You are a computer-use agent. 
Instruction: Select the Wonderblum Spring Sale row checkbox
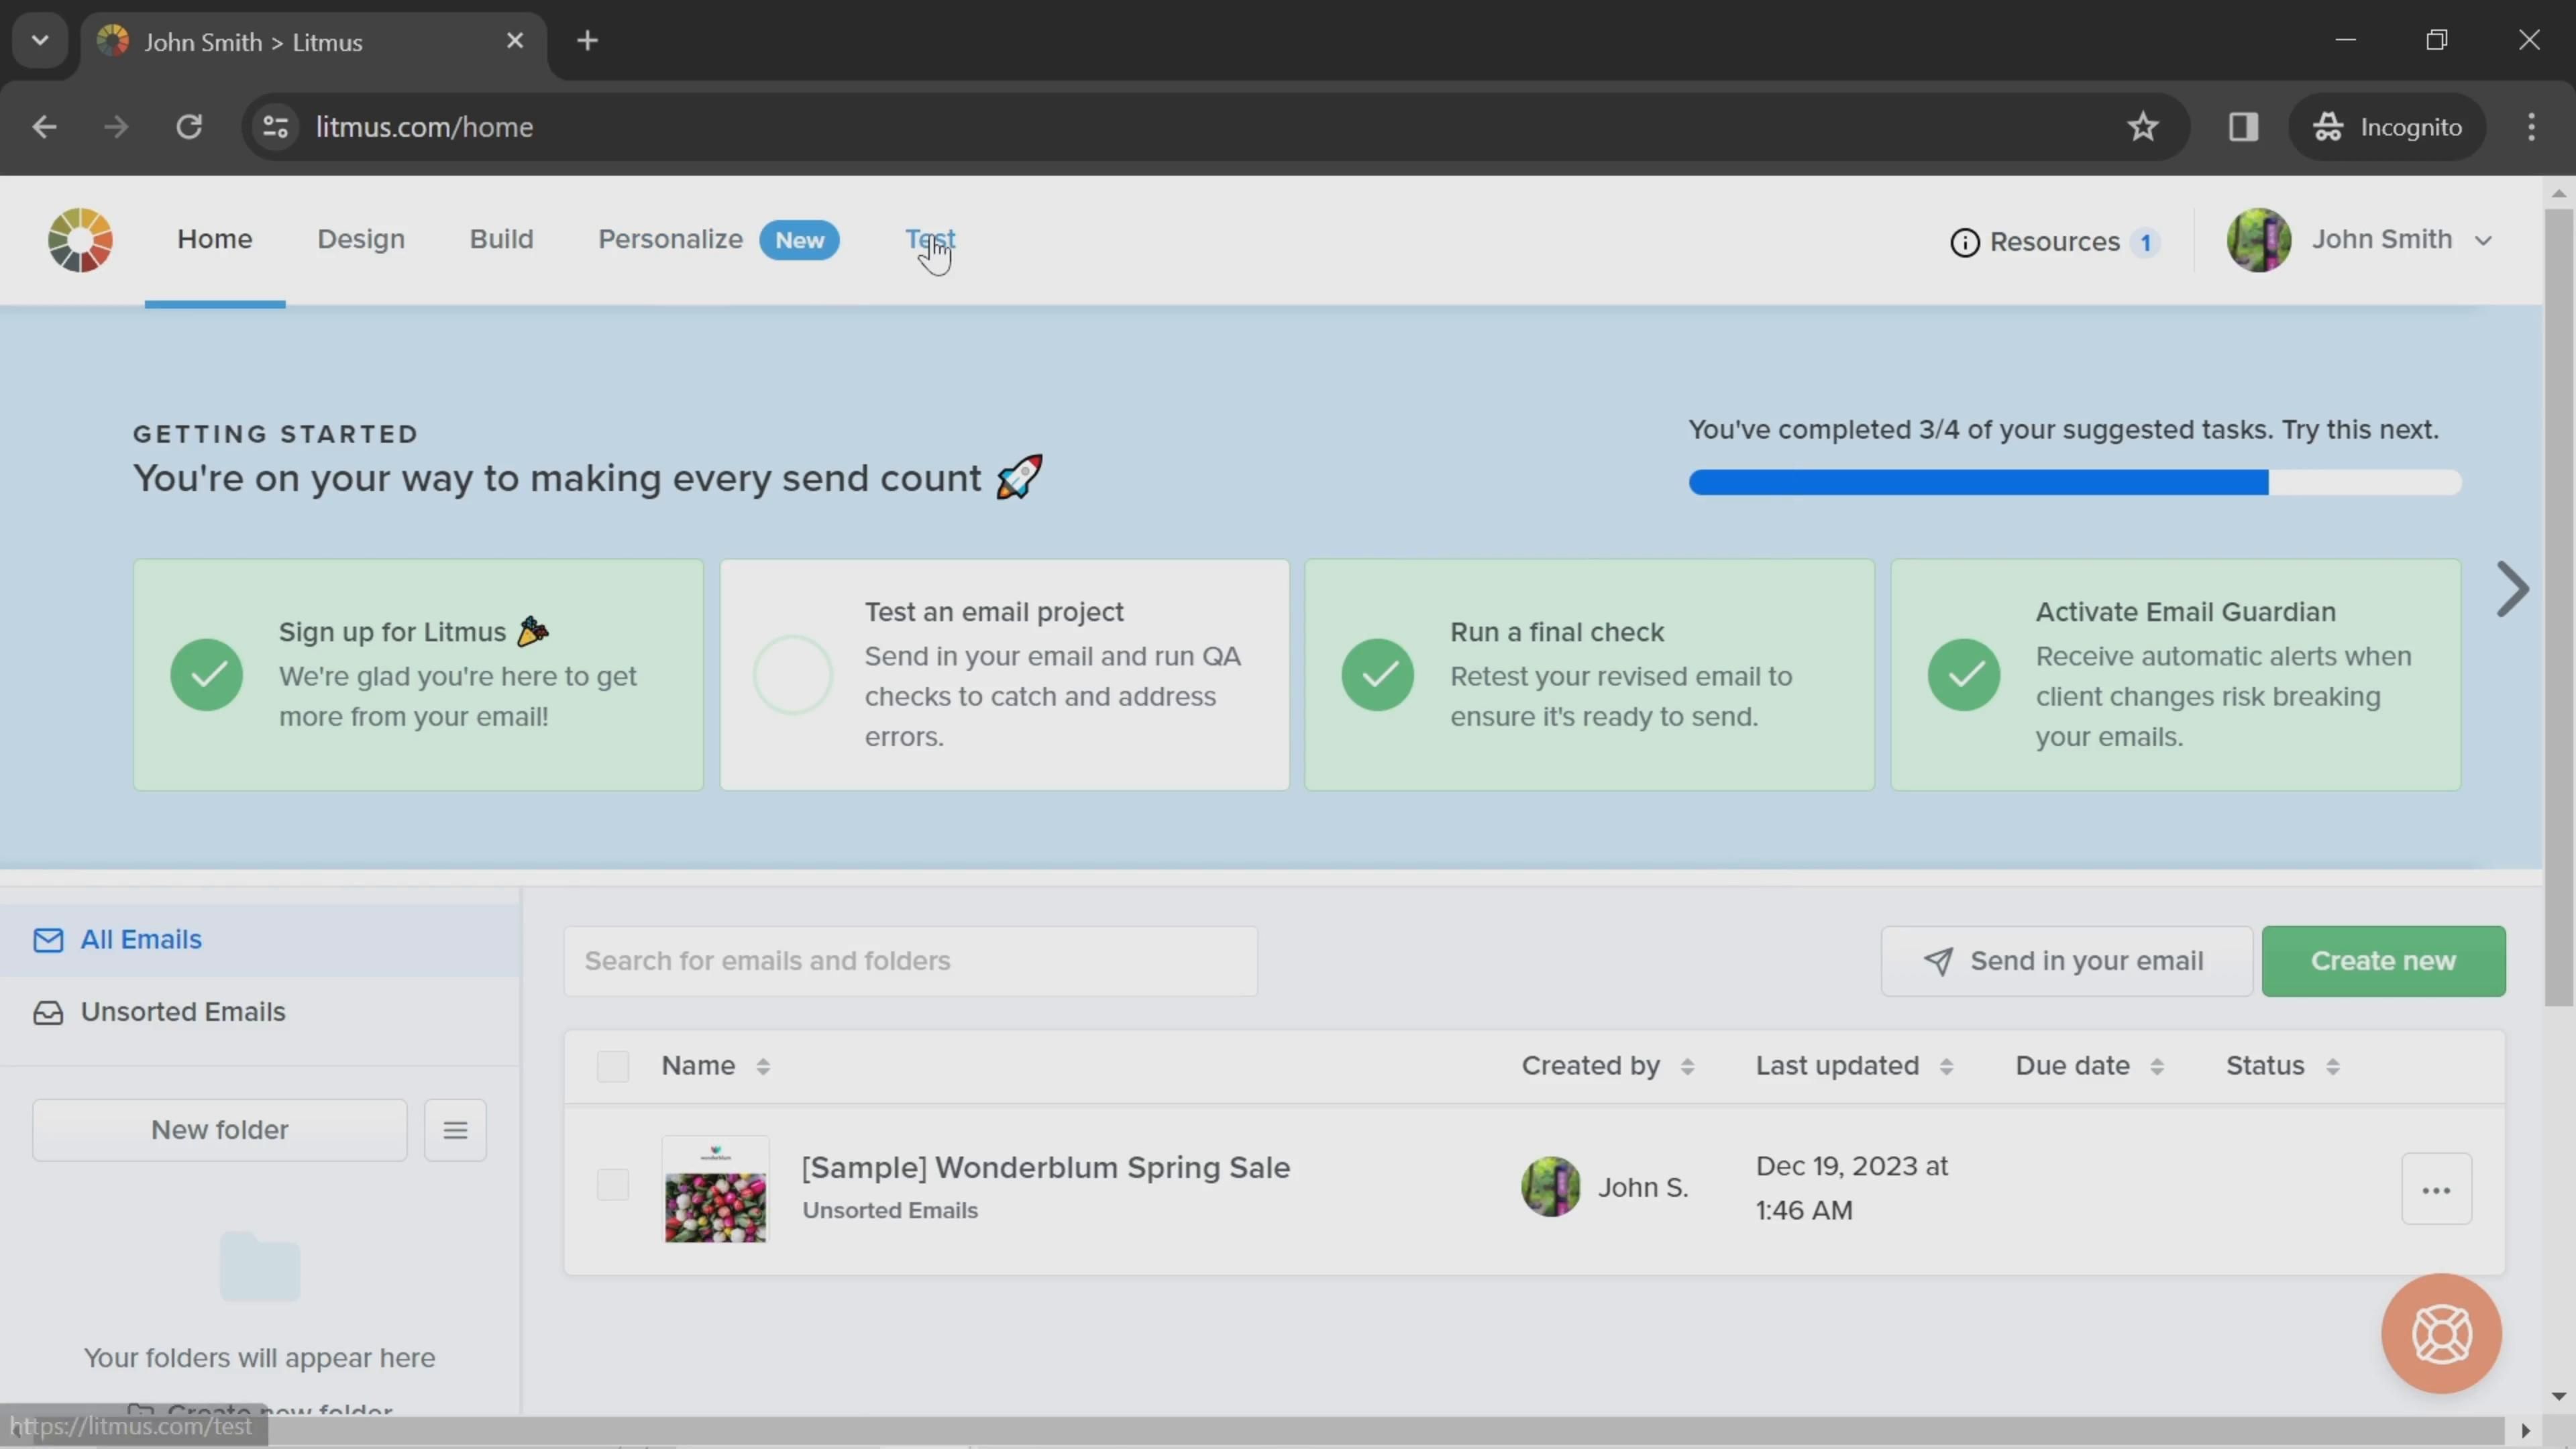coord(612,1185)
